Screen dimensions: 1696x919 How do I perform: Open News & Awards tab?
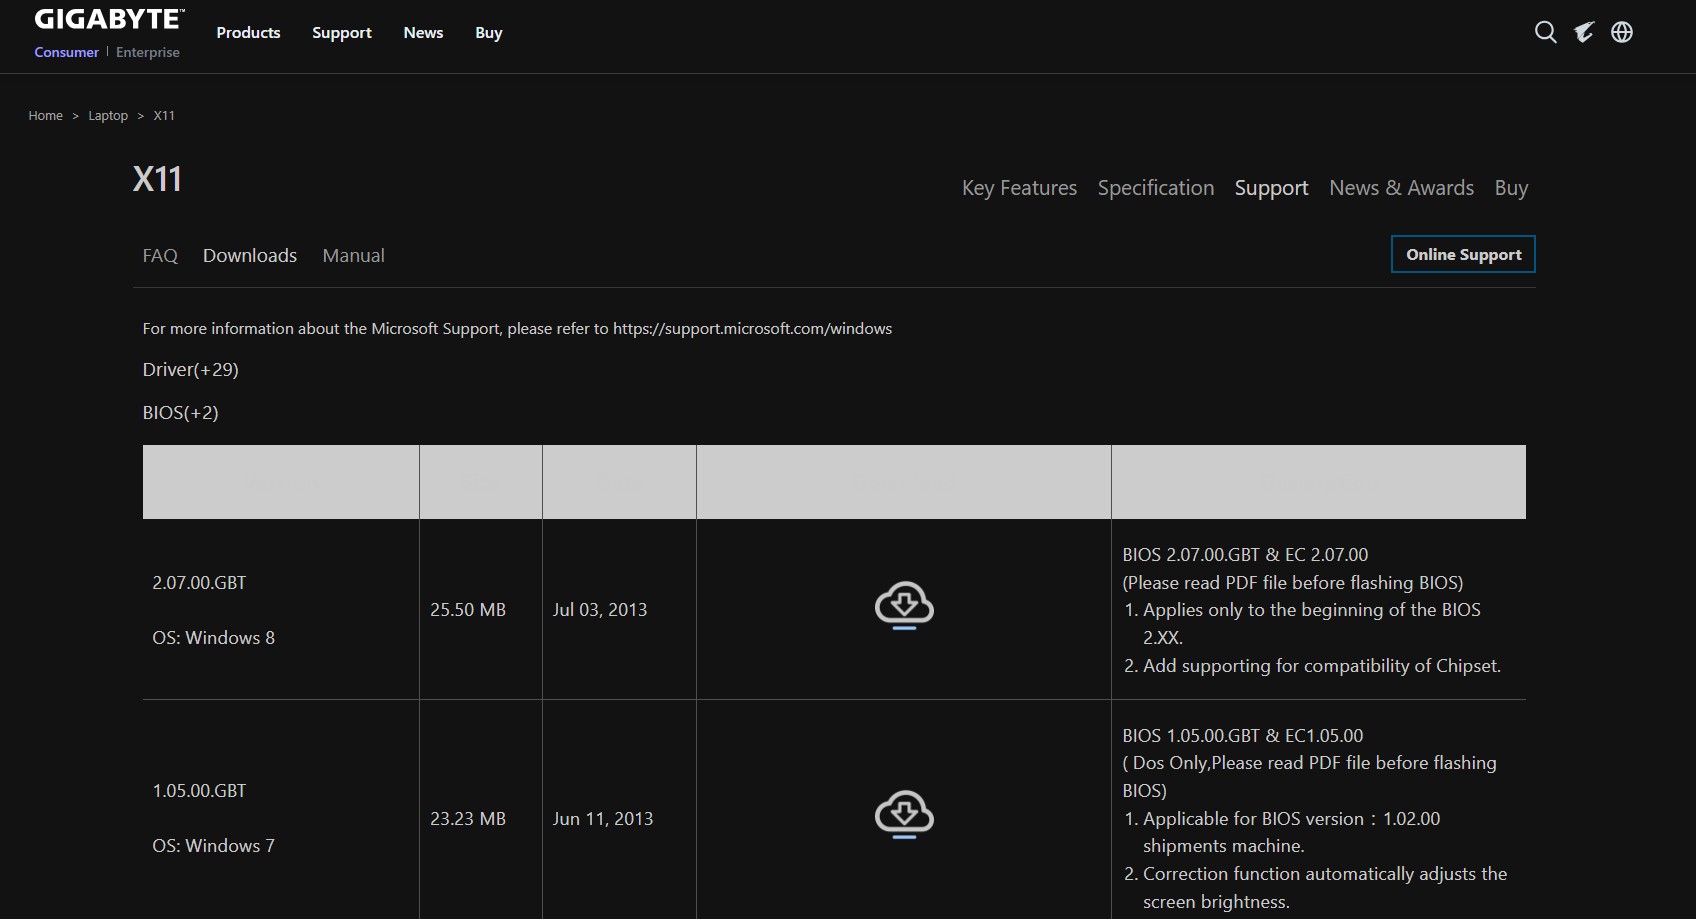point(1401,188)
